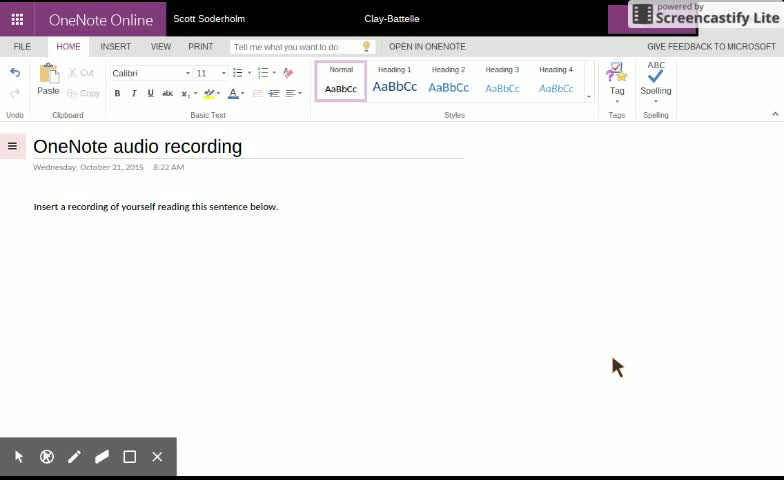The height and width of the screenshot is (480, 784).
Task: Open the app launcher grid
Action: [x=17, y=19]
